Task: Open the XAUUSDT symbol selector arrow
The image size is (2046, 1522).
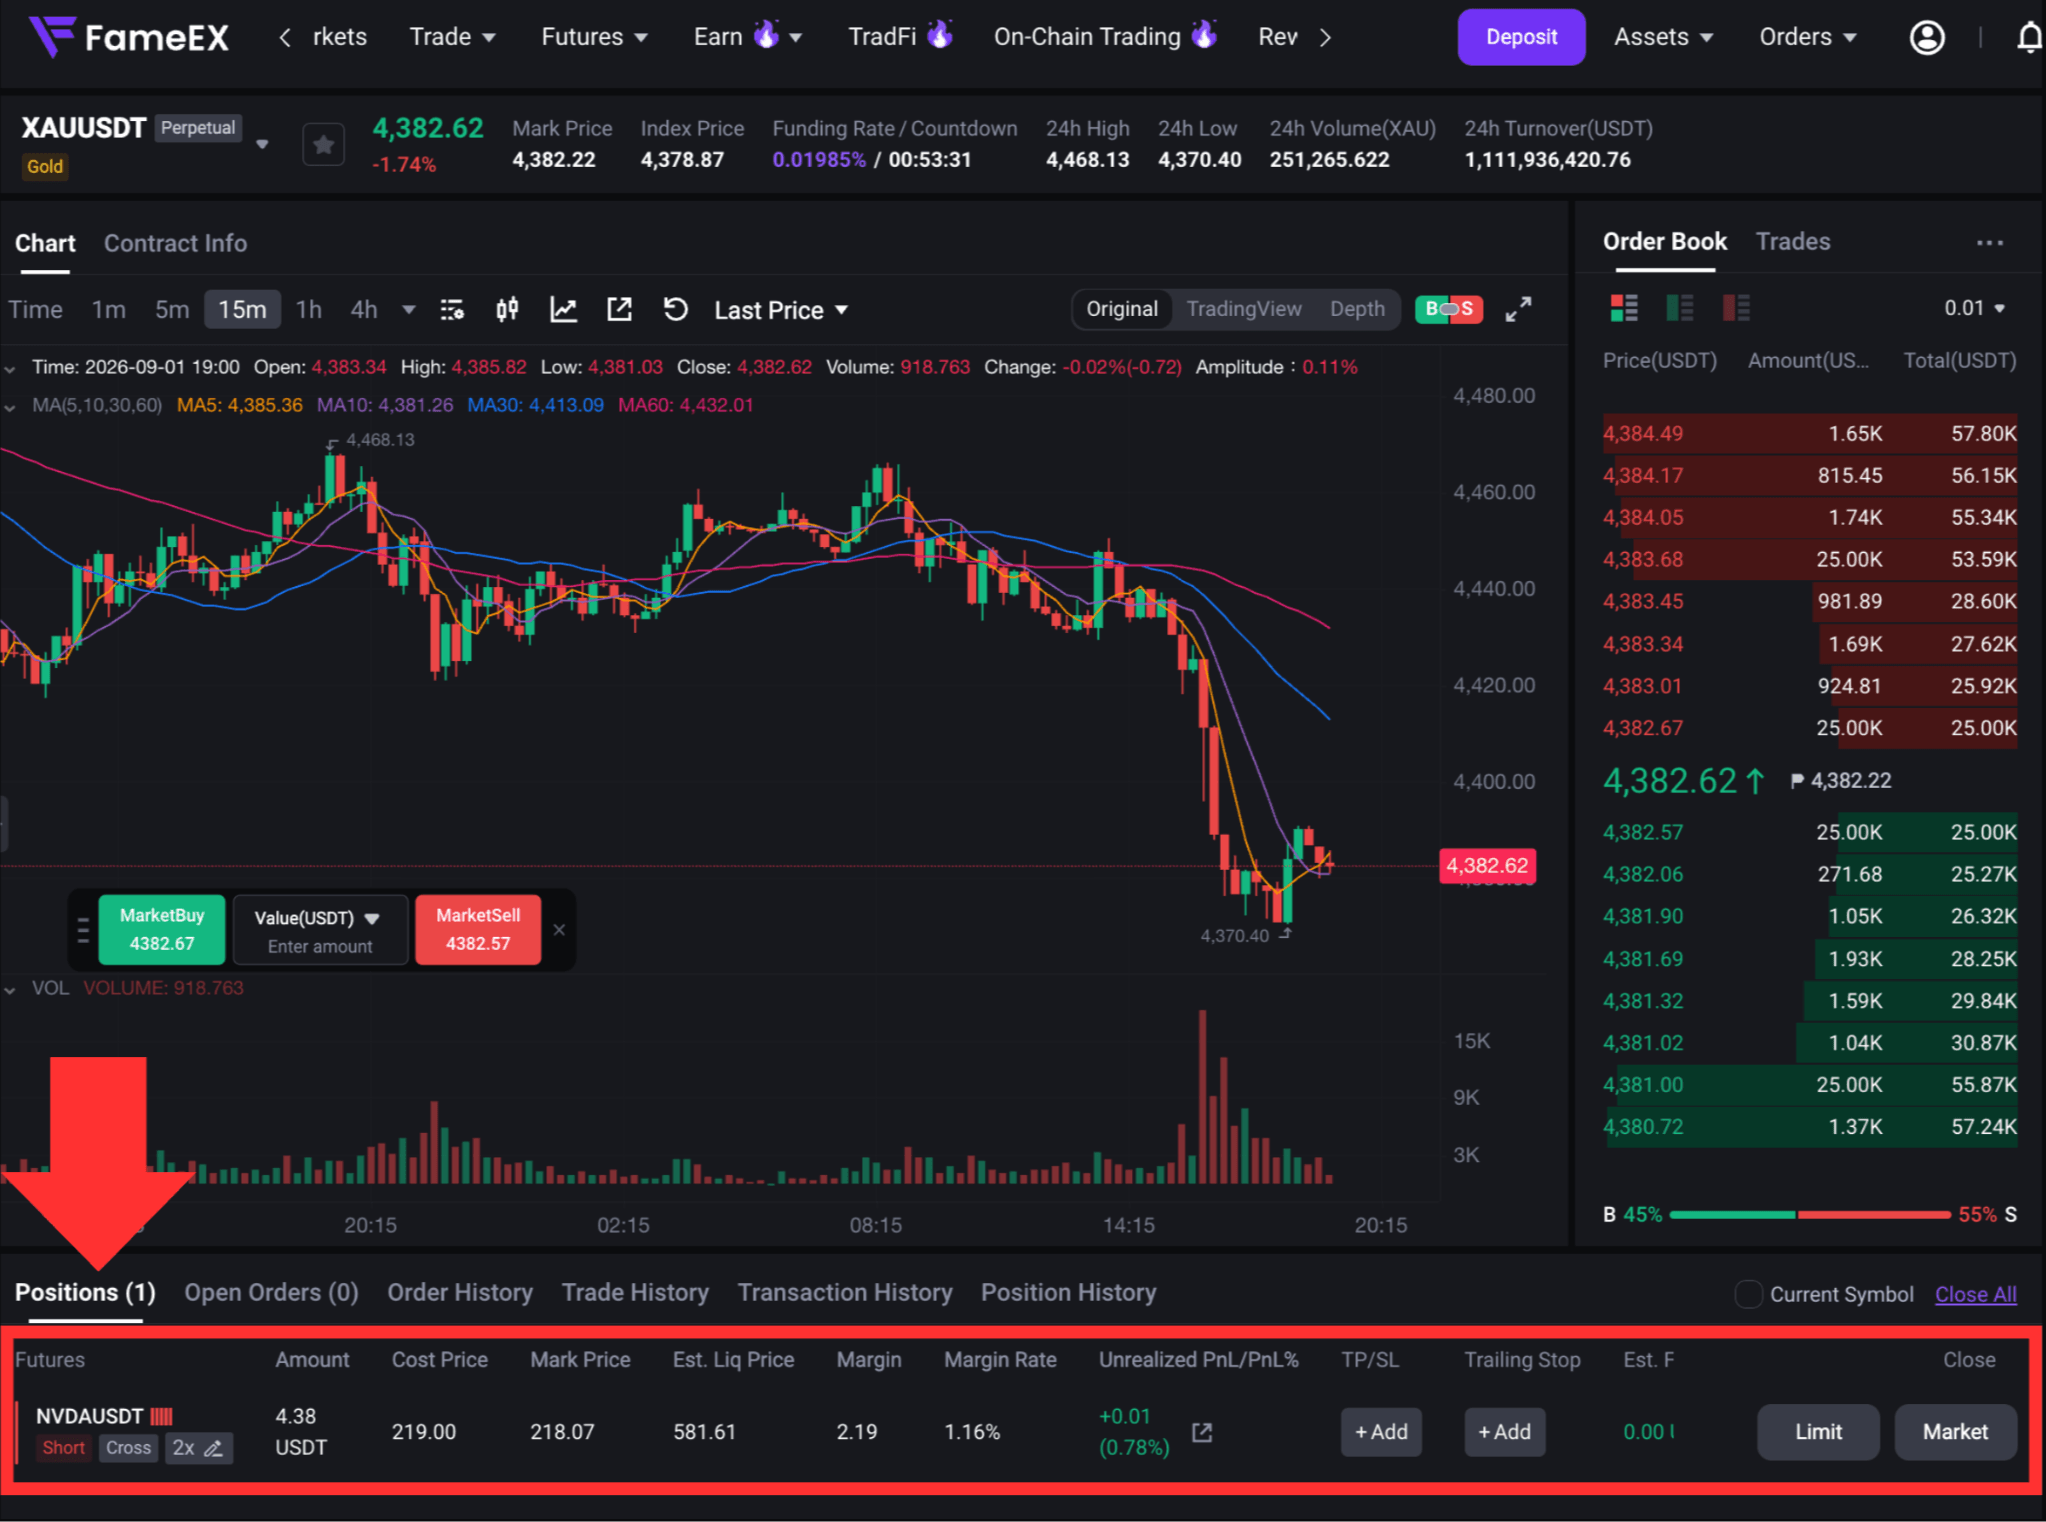Action: [x=262, y=144]
